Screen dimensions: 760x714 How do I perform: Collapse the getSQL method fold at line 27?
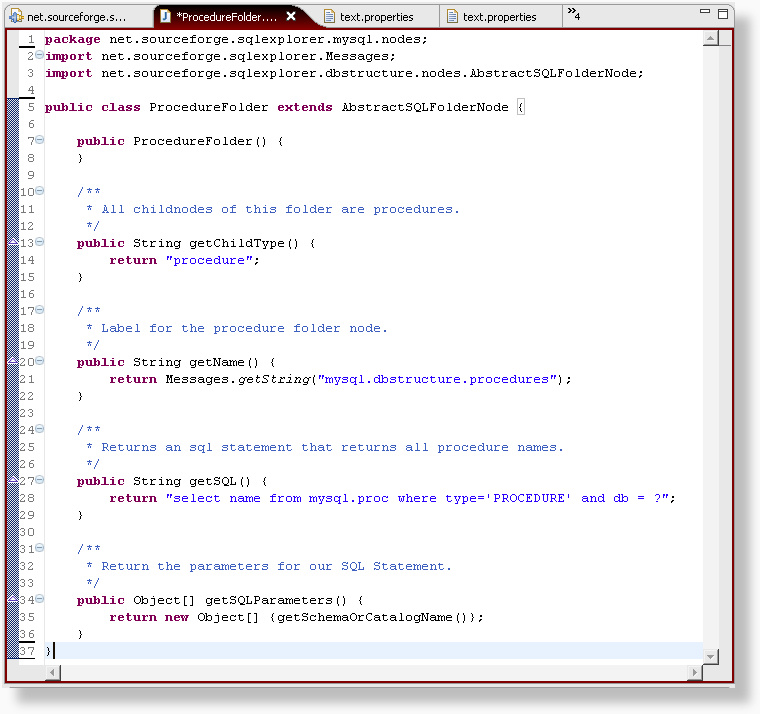click(x=40, y=479)
